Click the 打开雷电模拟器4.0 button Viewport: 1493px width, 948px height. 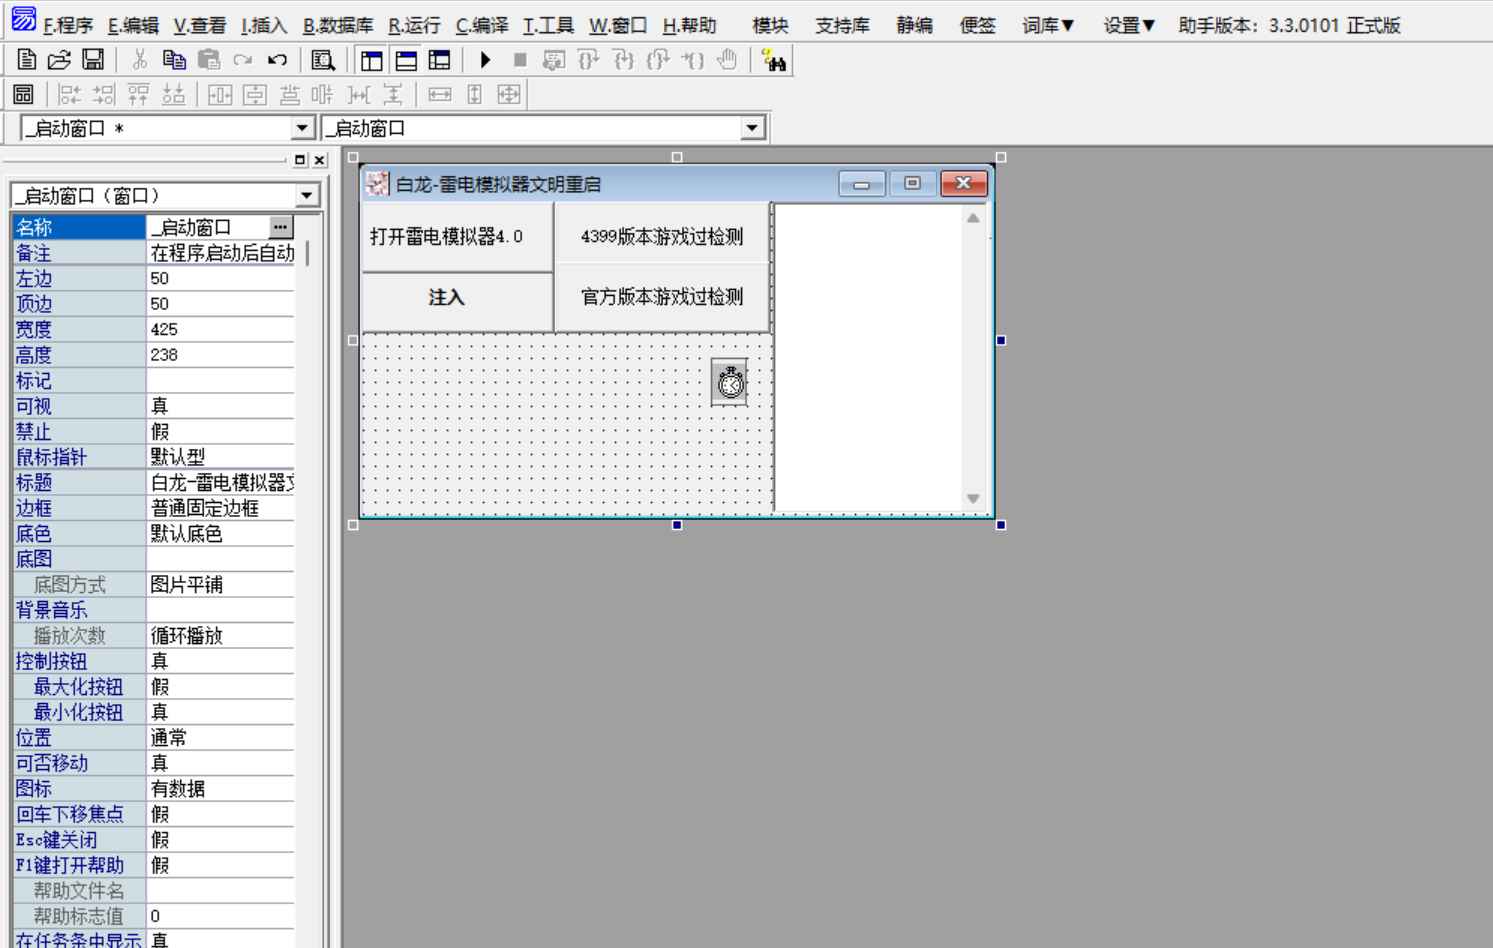click(446, 237)
